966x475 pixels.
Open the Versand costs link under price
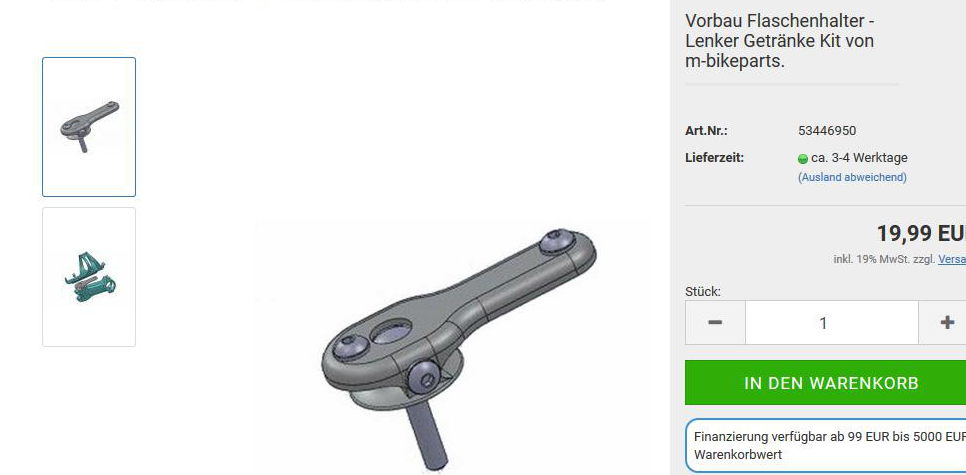952,259
